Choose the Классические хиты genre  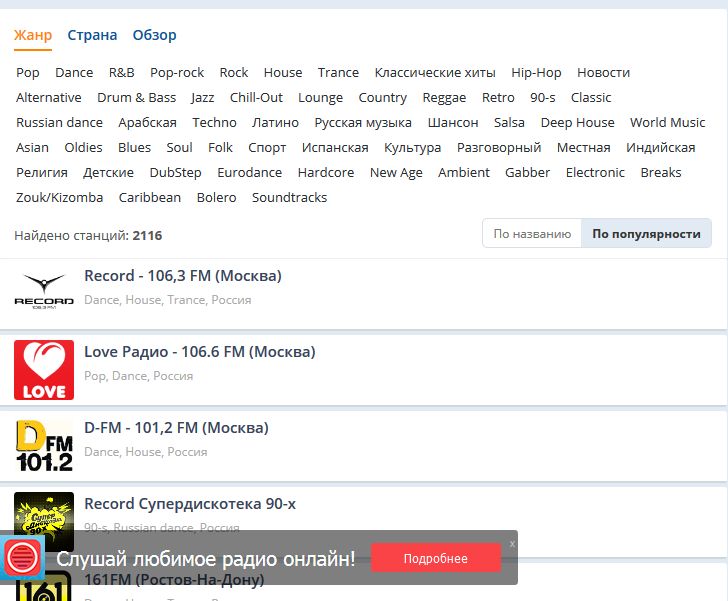tap(434, 72)
